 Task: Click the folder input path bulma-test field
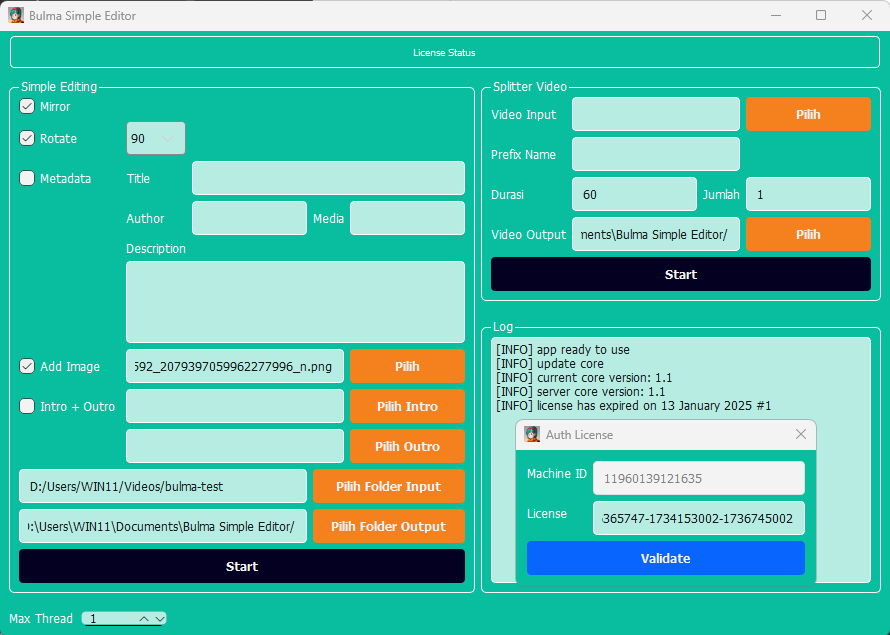(x=163, y=486)
